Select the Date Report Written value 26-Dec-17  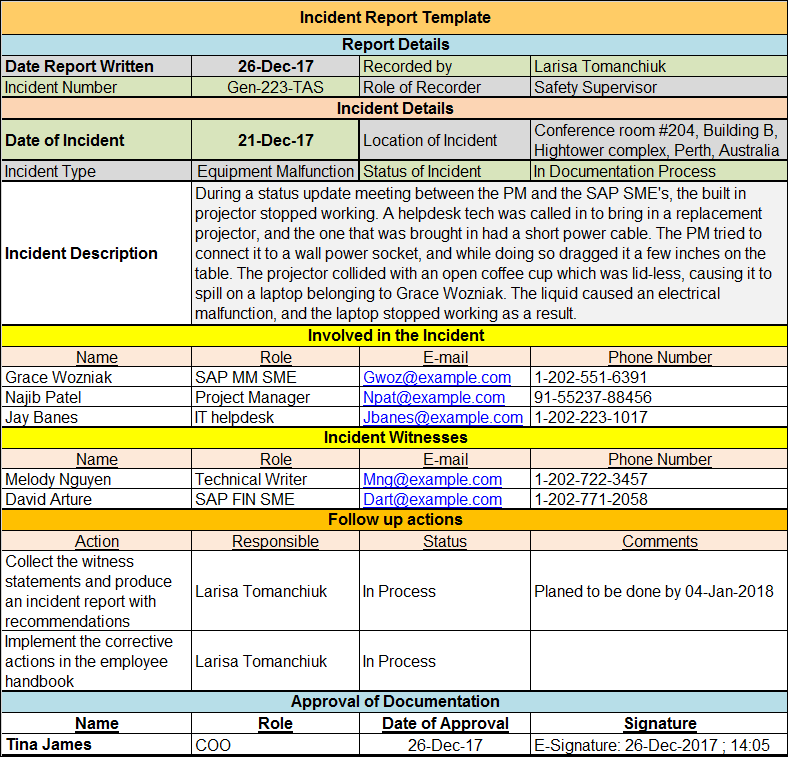(275, 67)
